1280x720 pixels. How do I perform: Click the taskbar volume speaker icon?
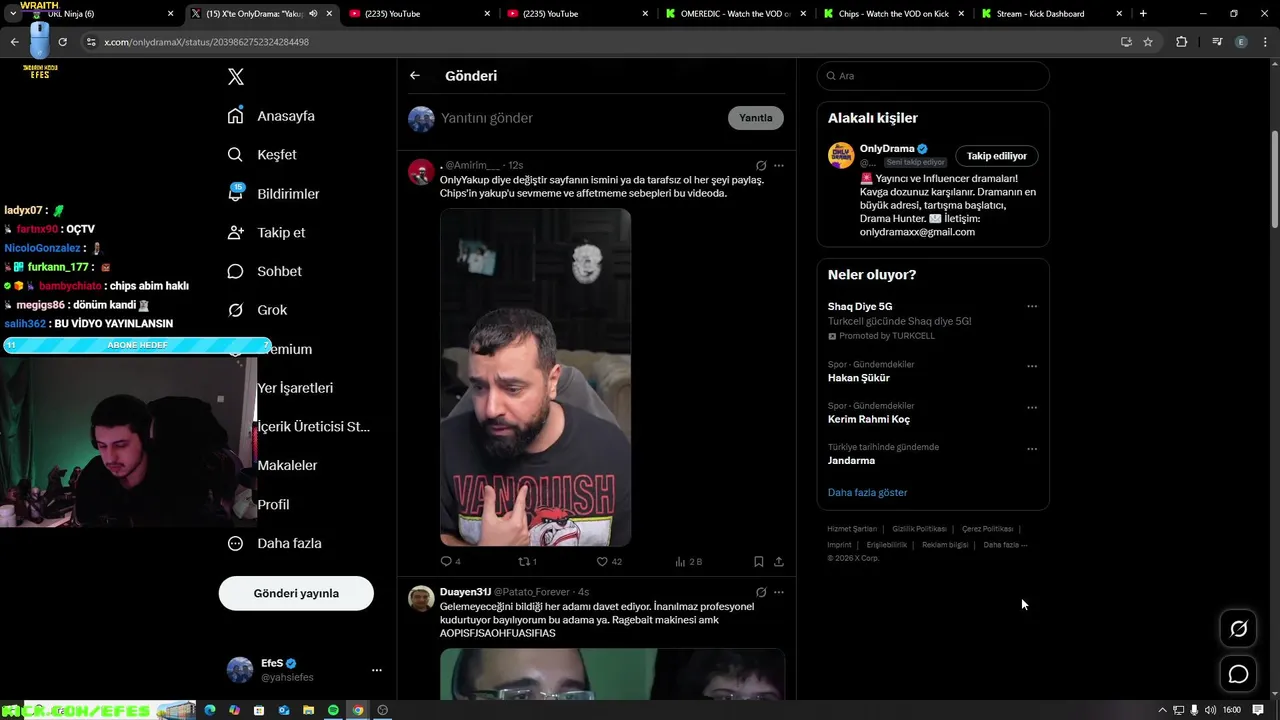1211,710
